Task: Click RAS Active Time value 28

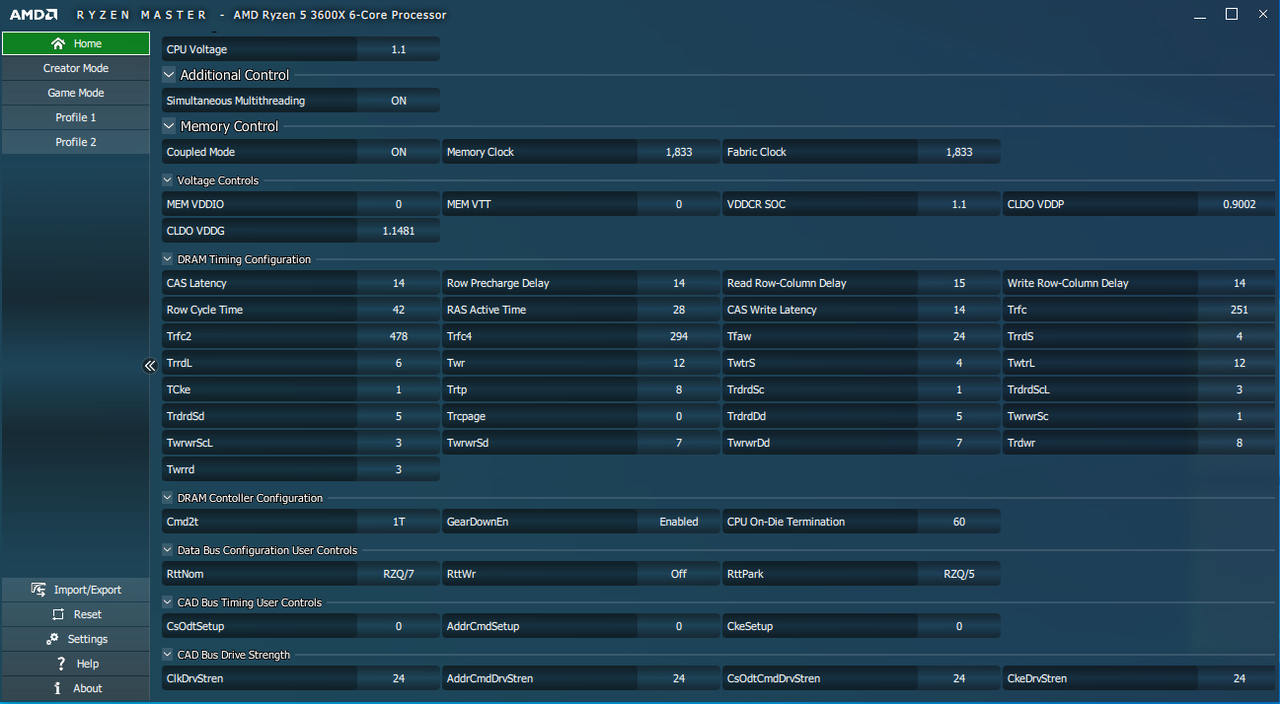Action: (x=679, y=310)
